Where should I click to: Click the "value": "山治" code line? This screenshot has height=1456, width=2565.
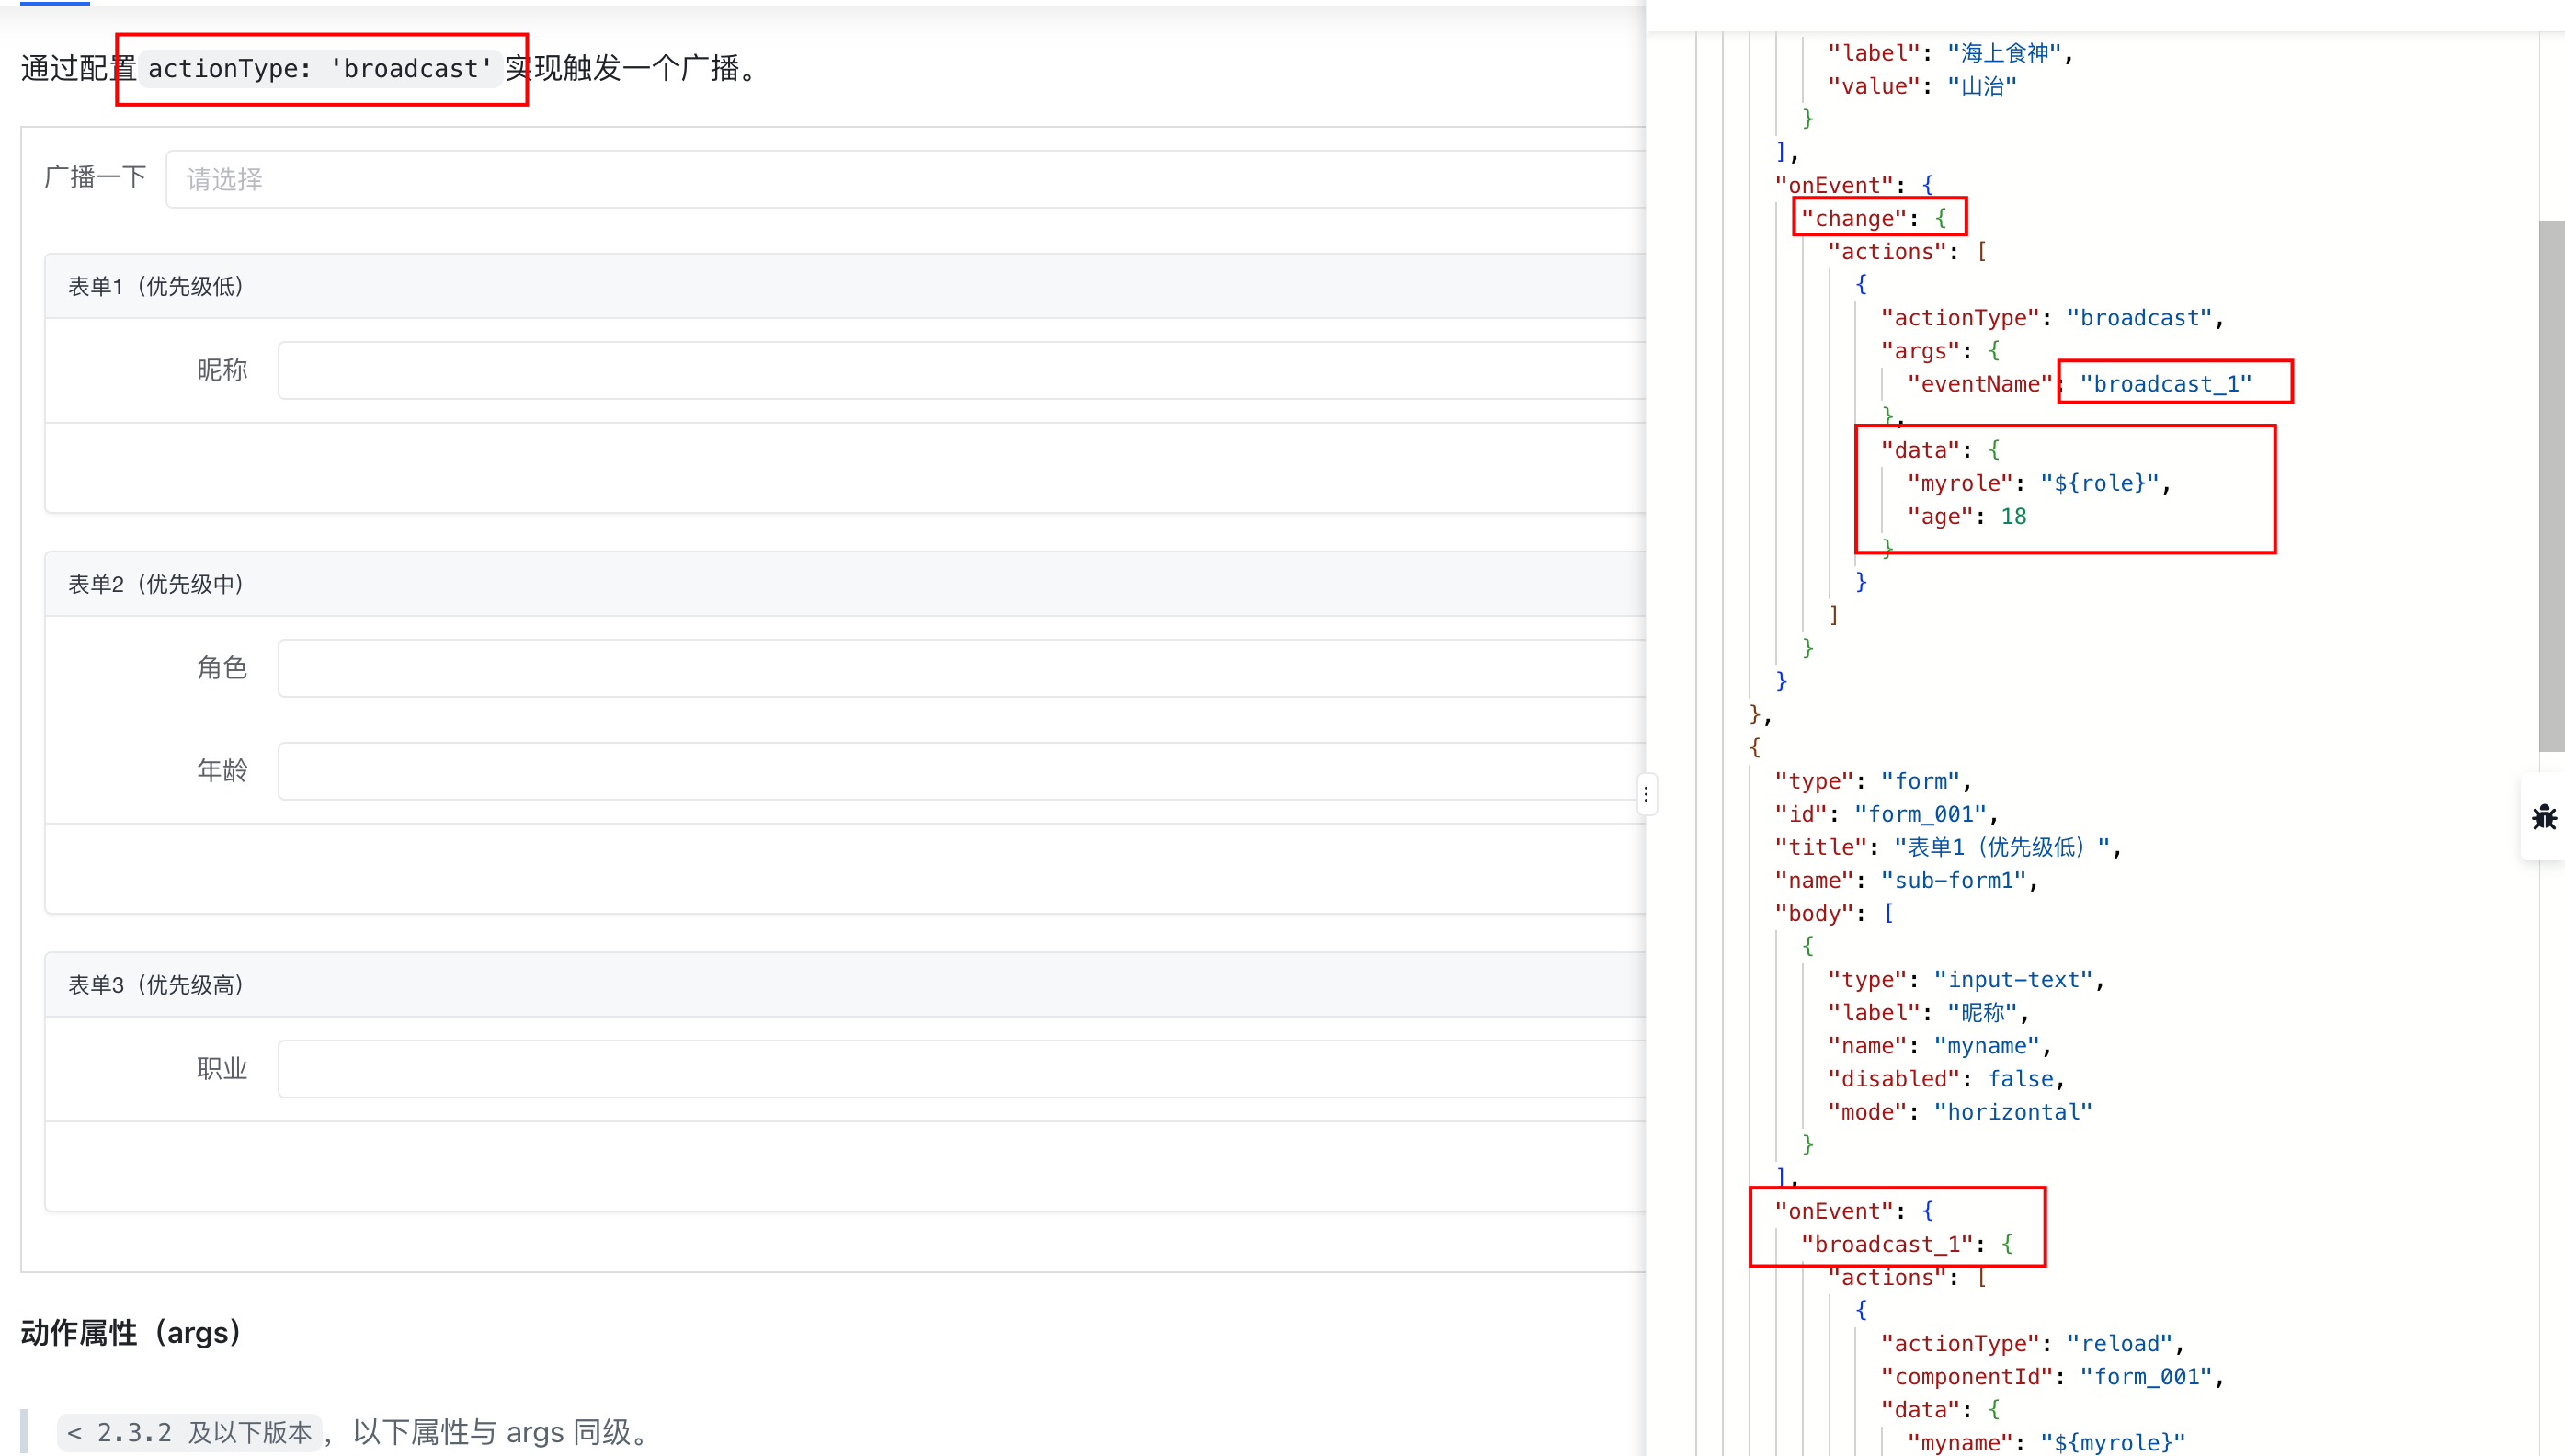1922,86
